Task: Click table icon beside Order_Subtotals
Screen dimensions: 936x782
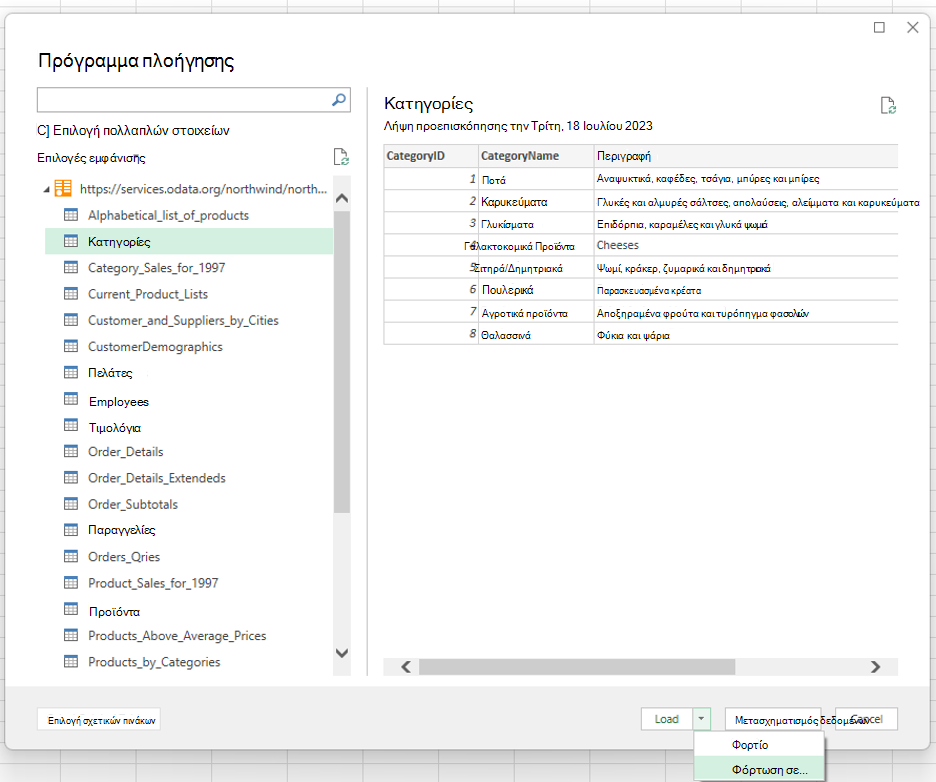Action: 71,504
